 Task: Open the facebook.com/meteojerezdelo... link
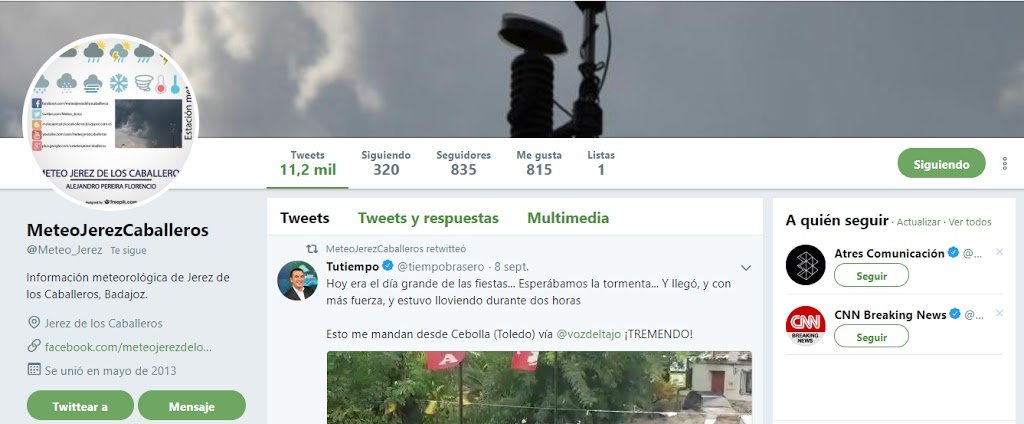coord(128,347)
